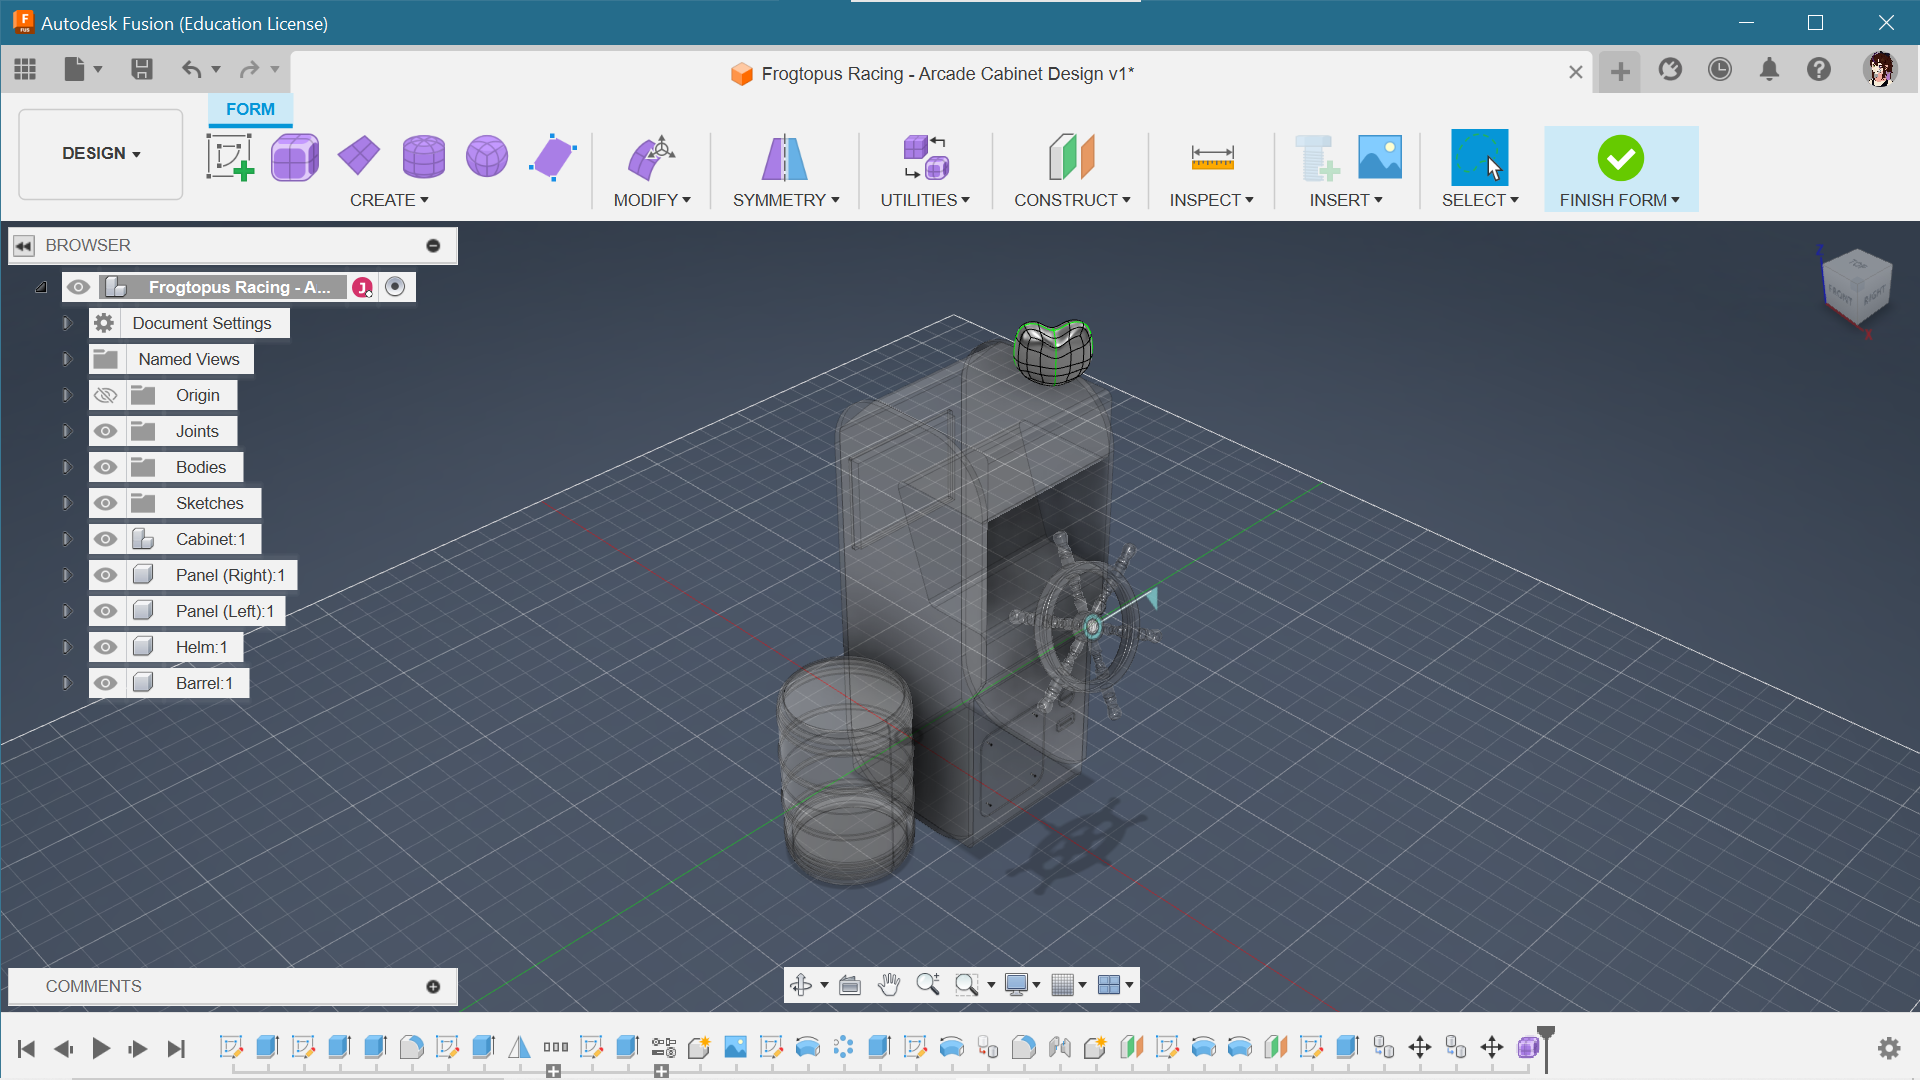Open the data panel grid icon
Viewport: 1920px width, 1080px height.
click(25, 69)
